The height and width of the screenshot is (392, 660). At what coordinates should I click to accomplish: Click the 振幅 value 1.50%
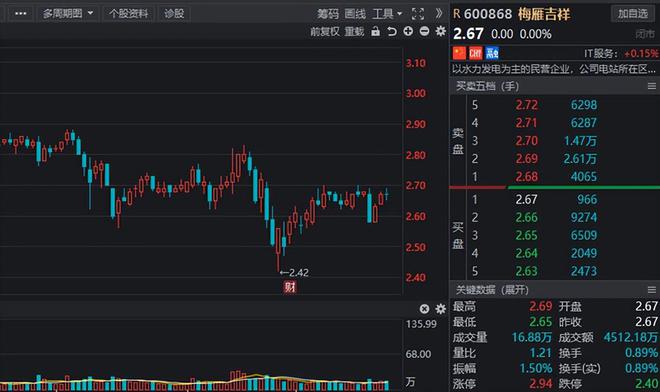(x=535, y=368)
